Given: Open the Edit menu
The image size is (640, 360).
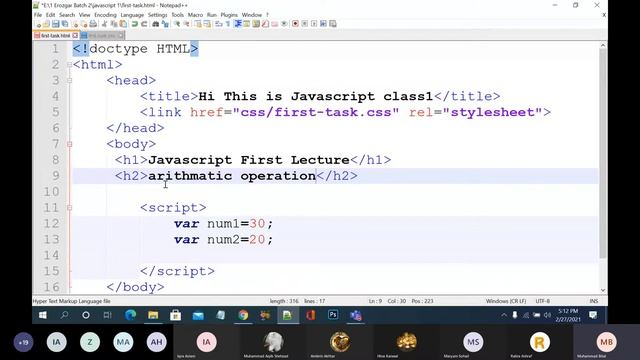Looking at the screenshot, I should click(51, 15).
